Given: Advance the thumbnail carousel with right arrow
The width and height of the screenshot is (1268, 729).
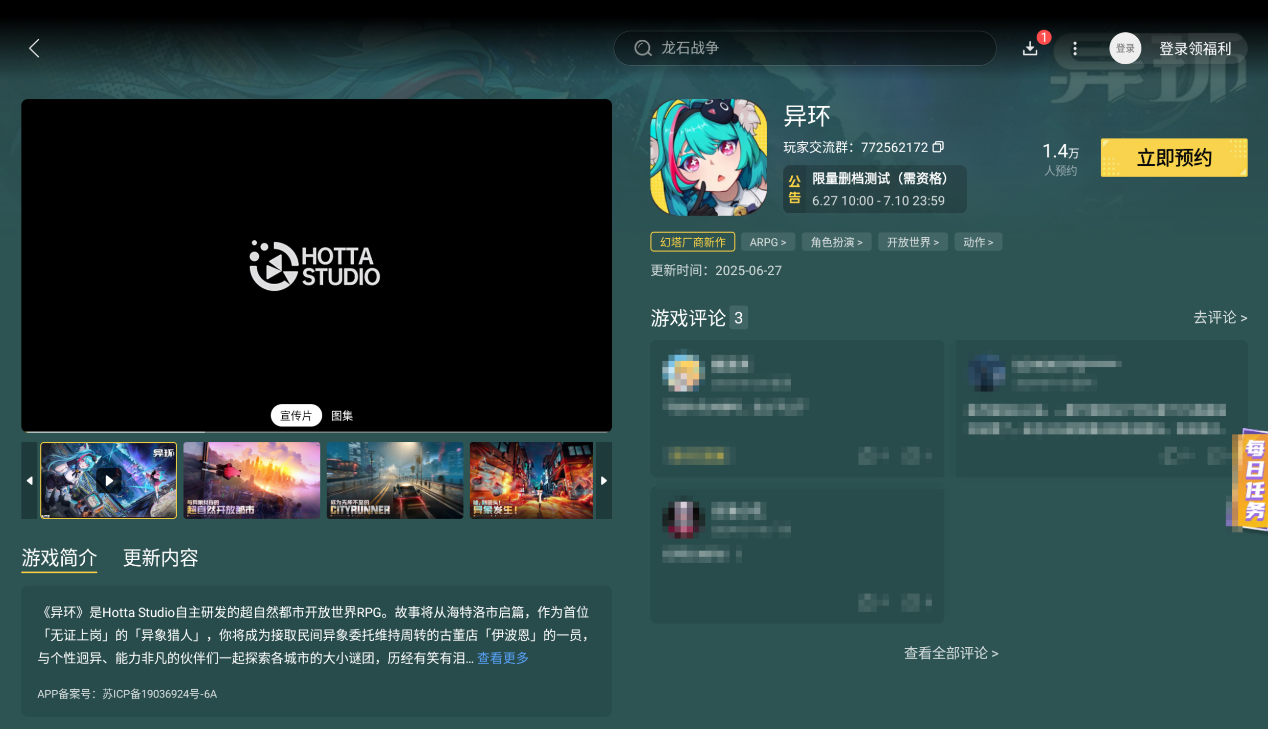Looking at the screenshot, I should 604,480.
